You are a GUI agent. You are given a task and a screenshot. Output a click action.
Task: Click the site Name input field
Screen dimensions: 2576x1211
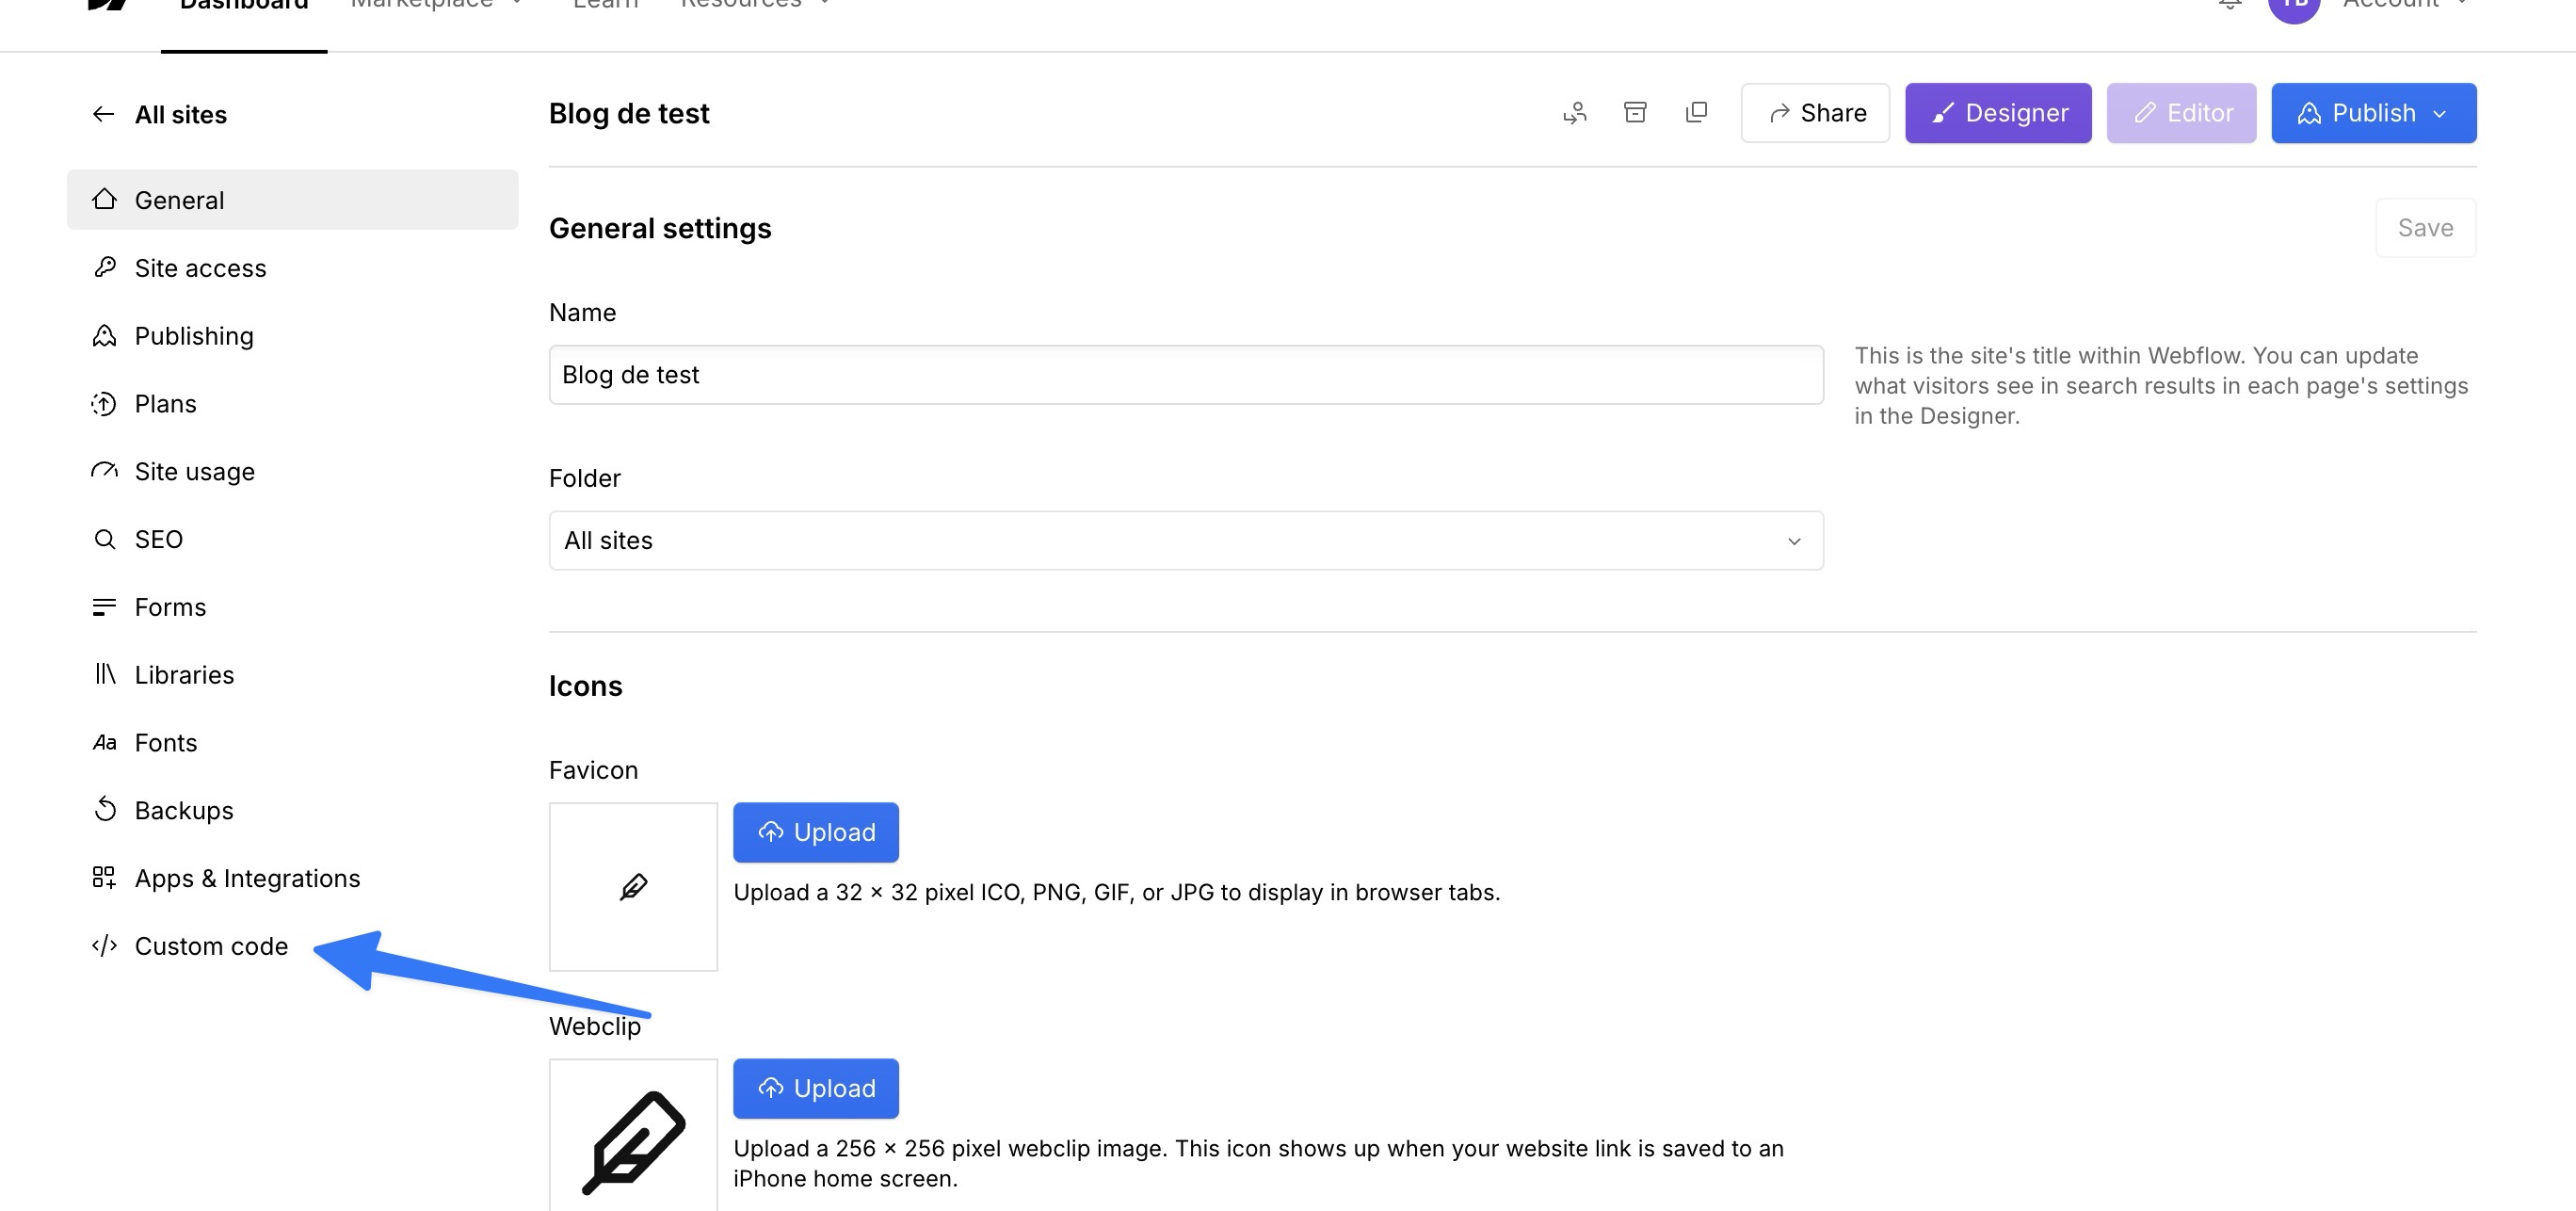point(1185,375)
